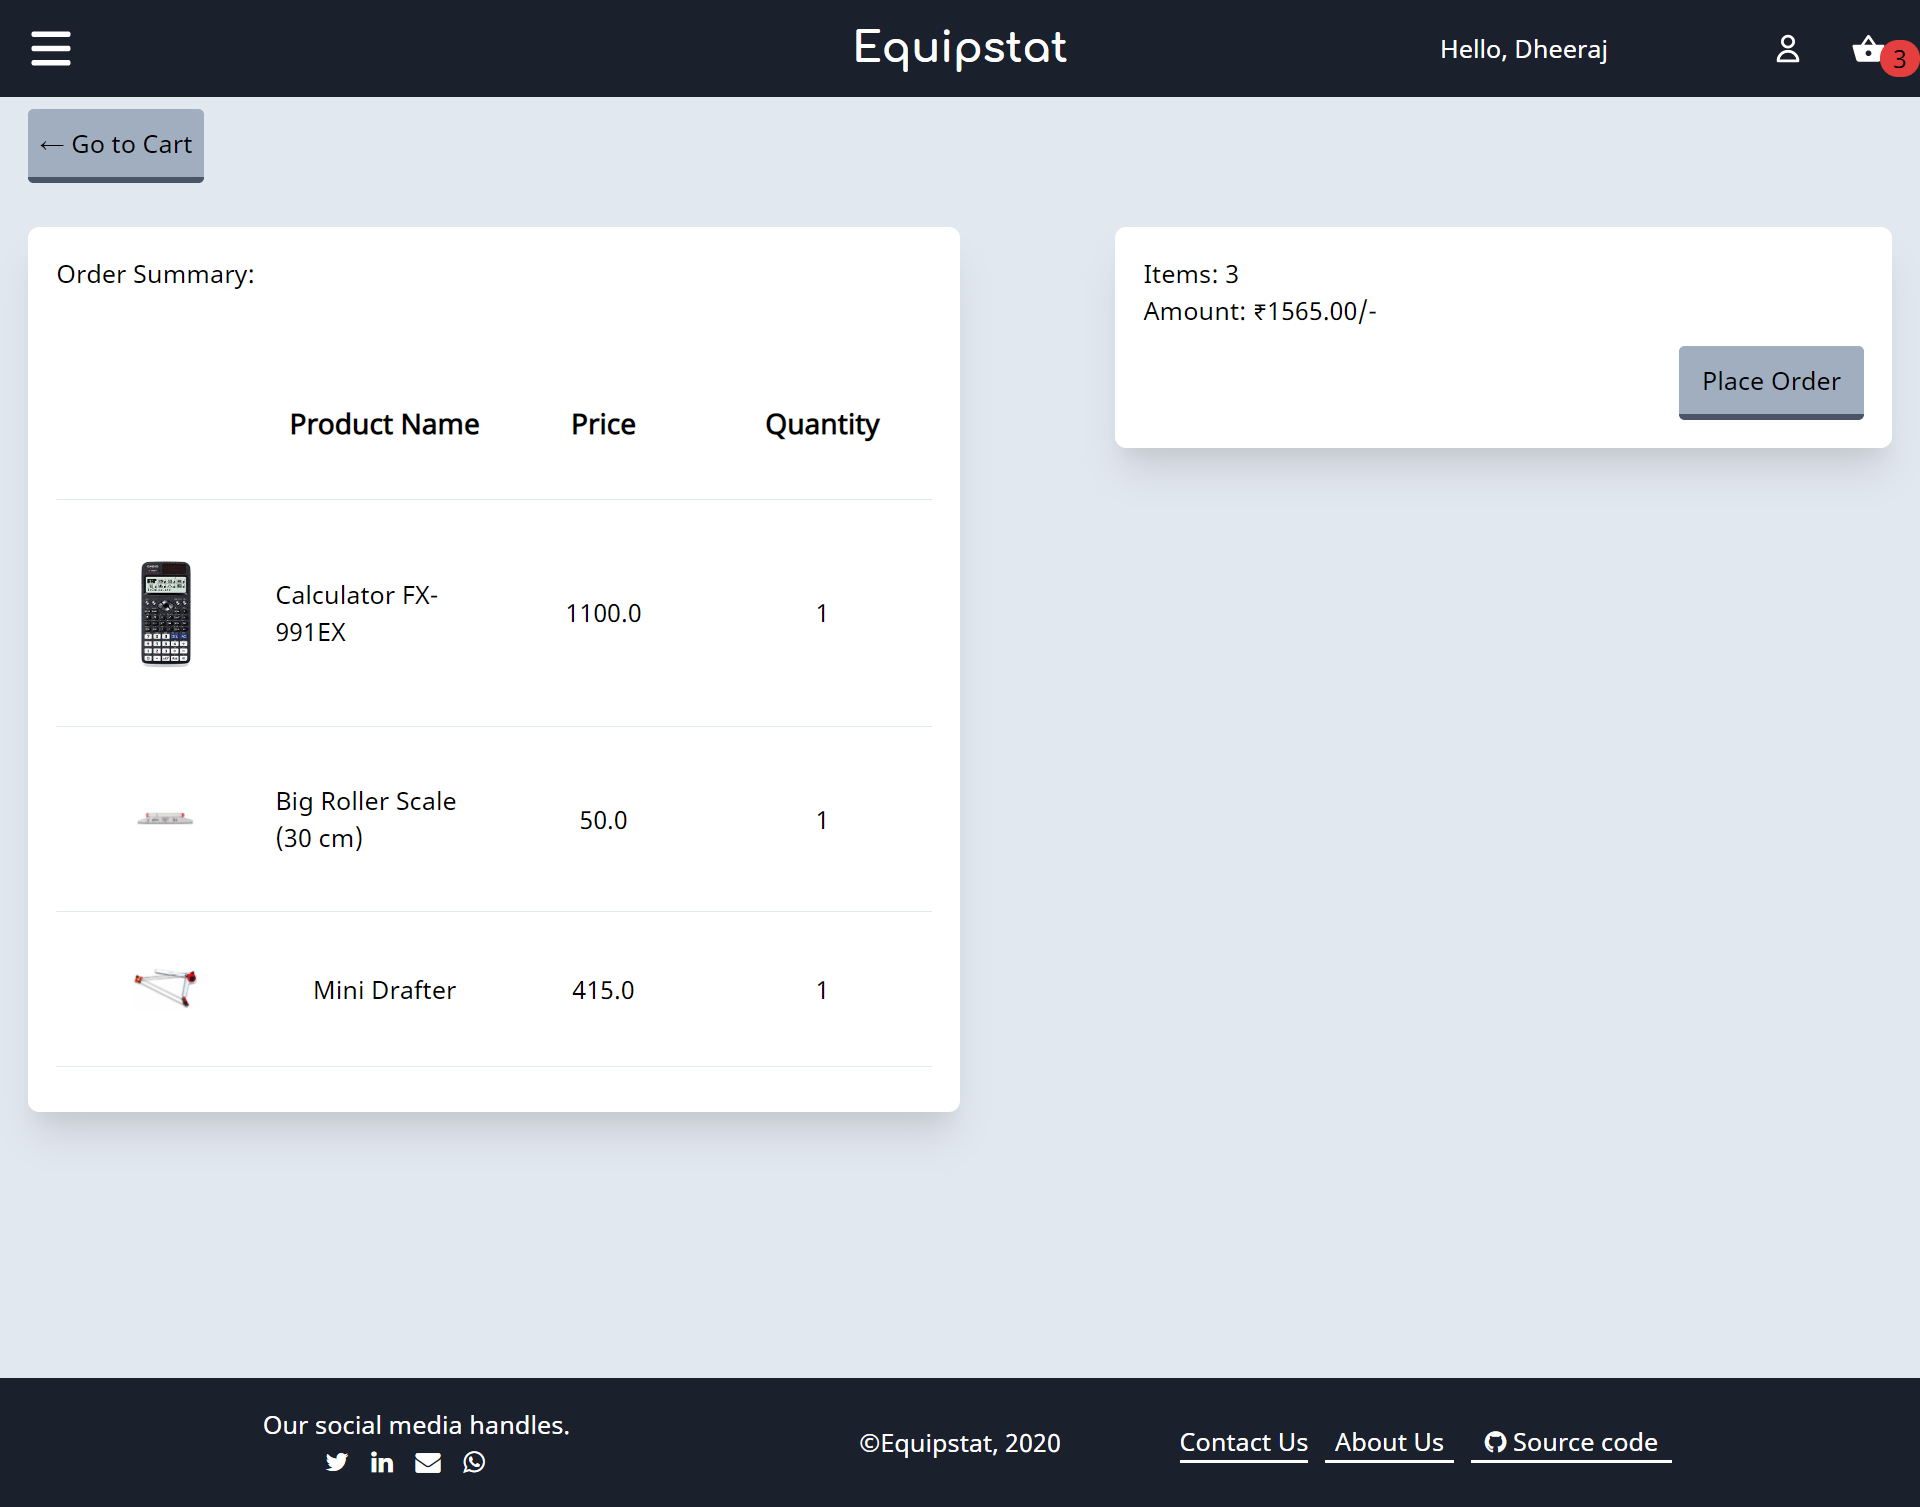
Task: Open the LinkedIn social icon
Action: [382, 1462]
